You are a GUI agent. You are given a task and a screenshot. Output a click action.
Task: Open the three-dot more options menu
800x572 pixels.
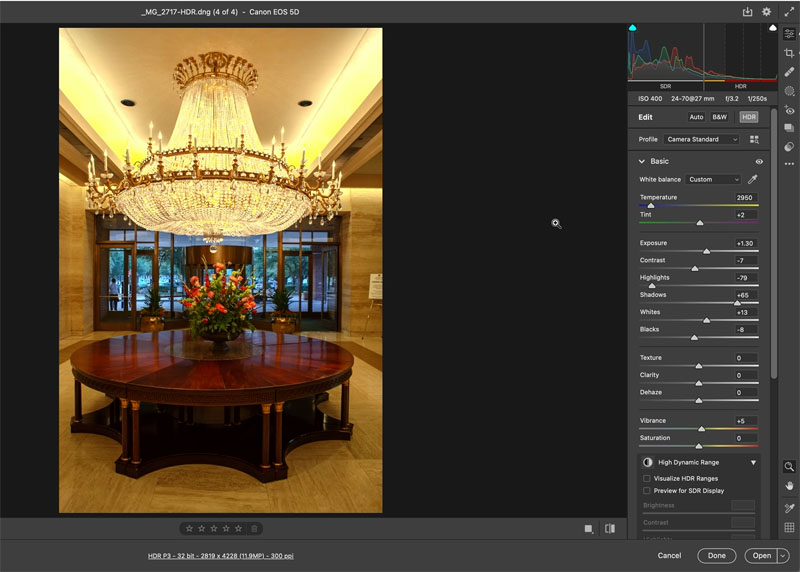(x=789, y=164)
